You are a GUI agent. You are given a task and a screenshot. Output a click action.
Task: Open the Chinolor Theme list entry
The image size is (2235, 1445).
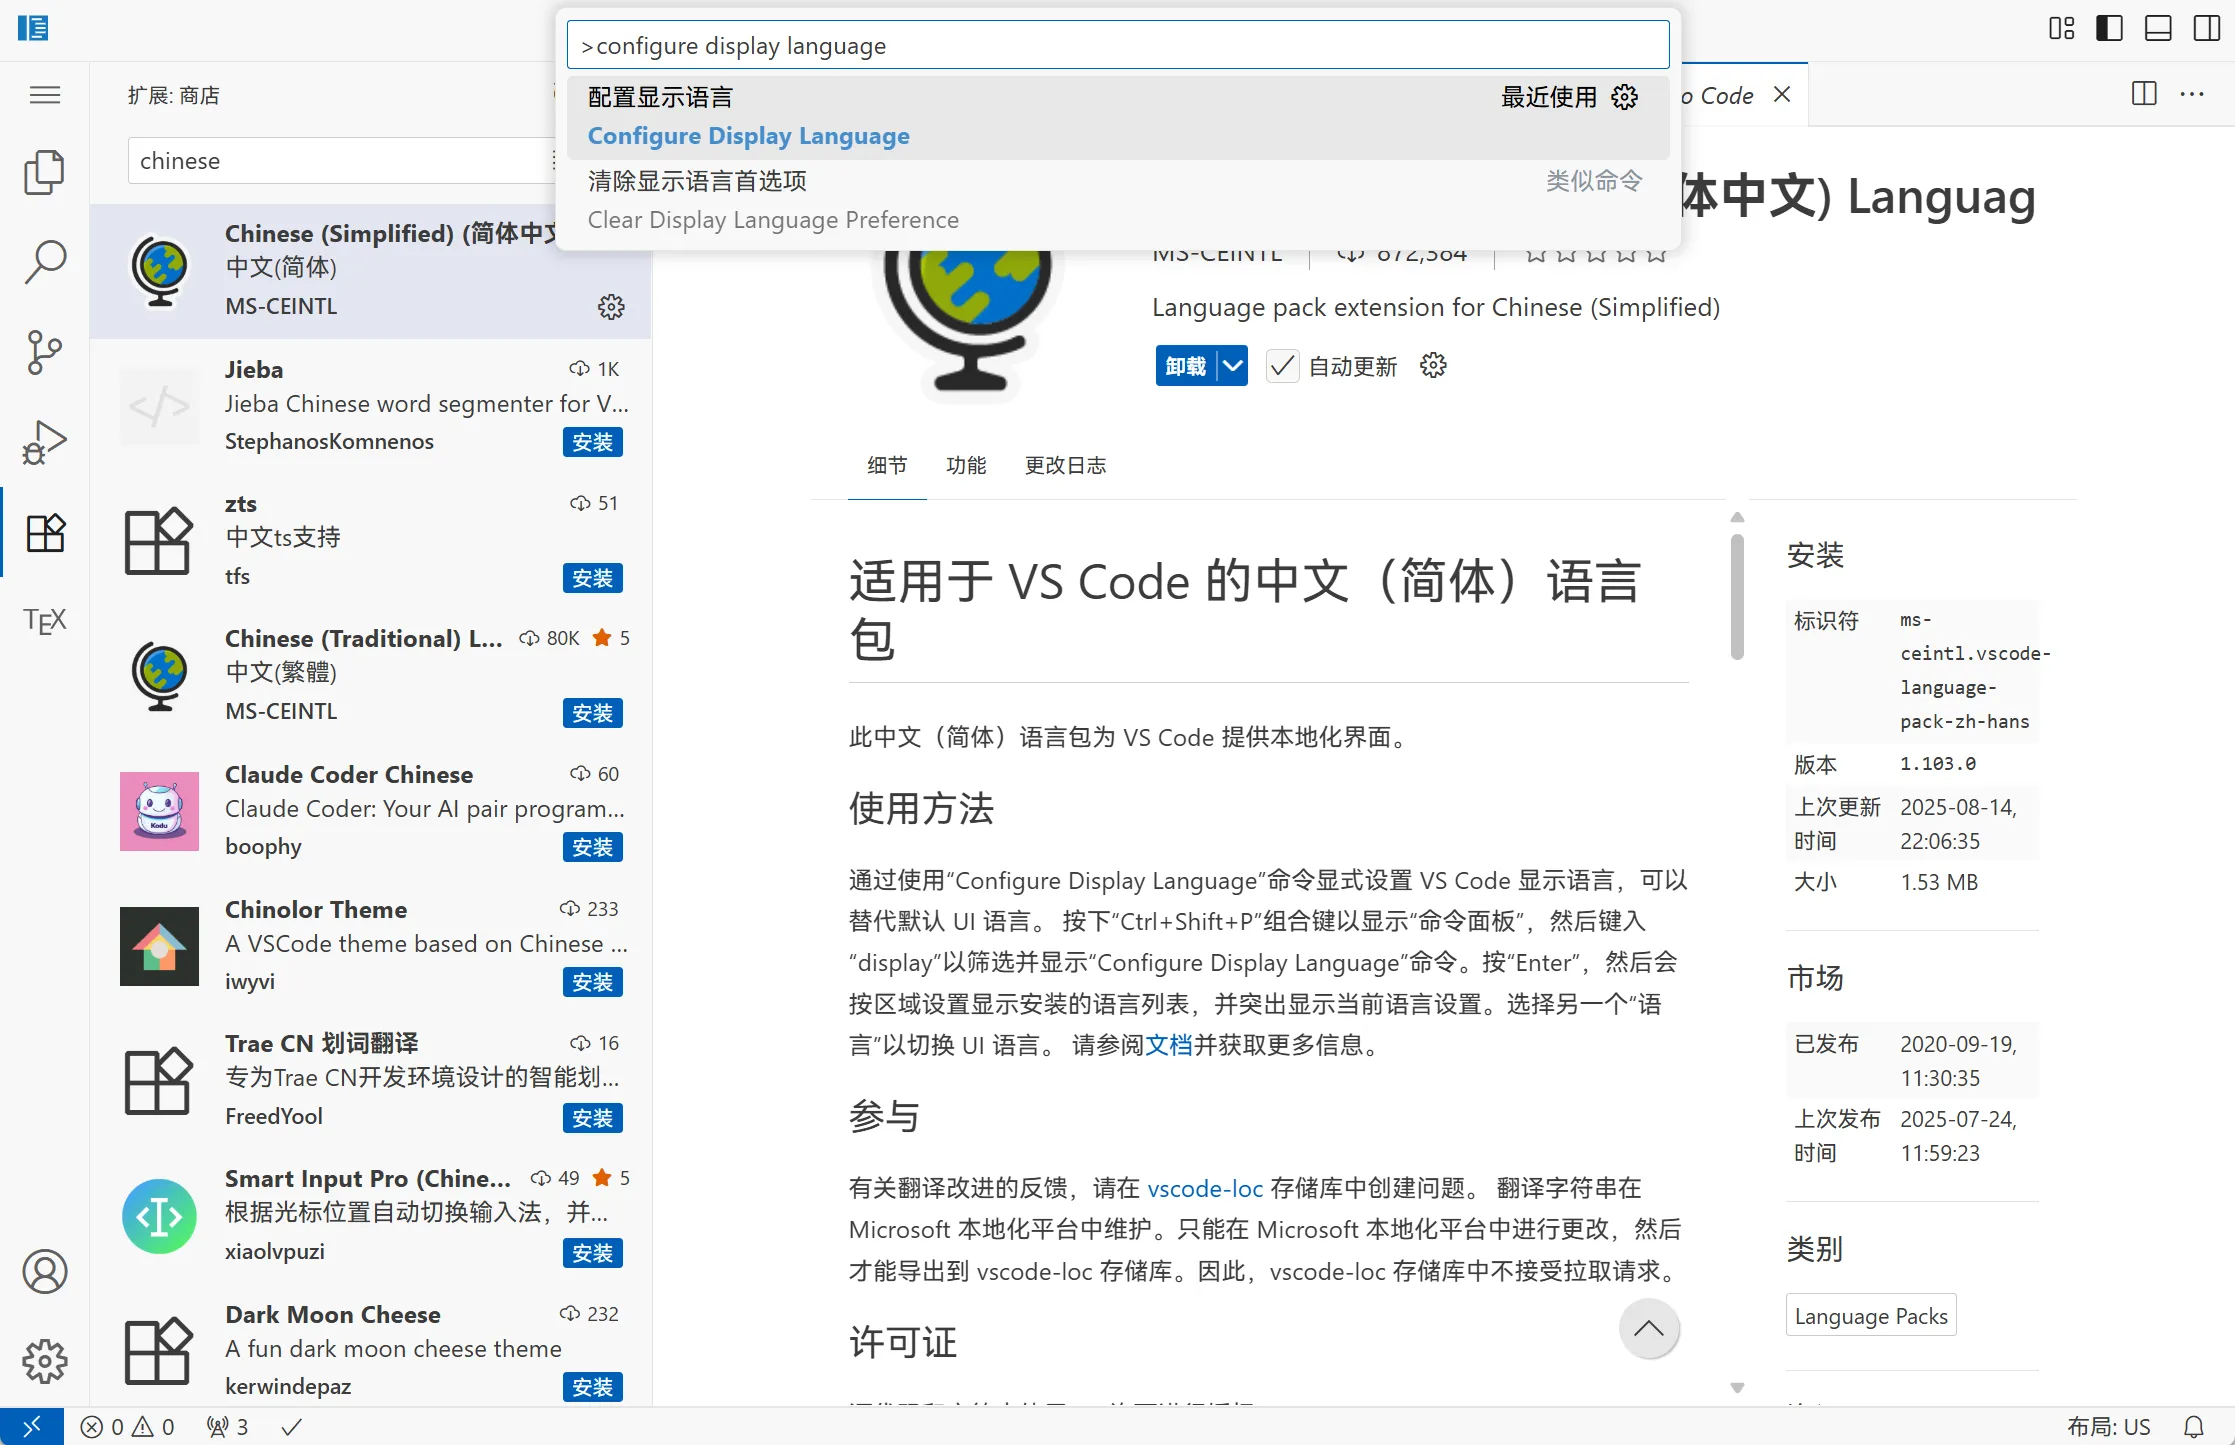click(370, 946)
